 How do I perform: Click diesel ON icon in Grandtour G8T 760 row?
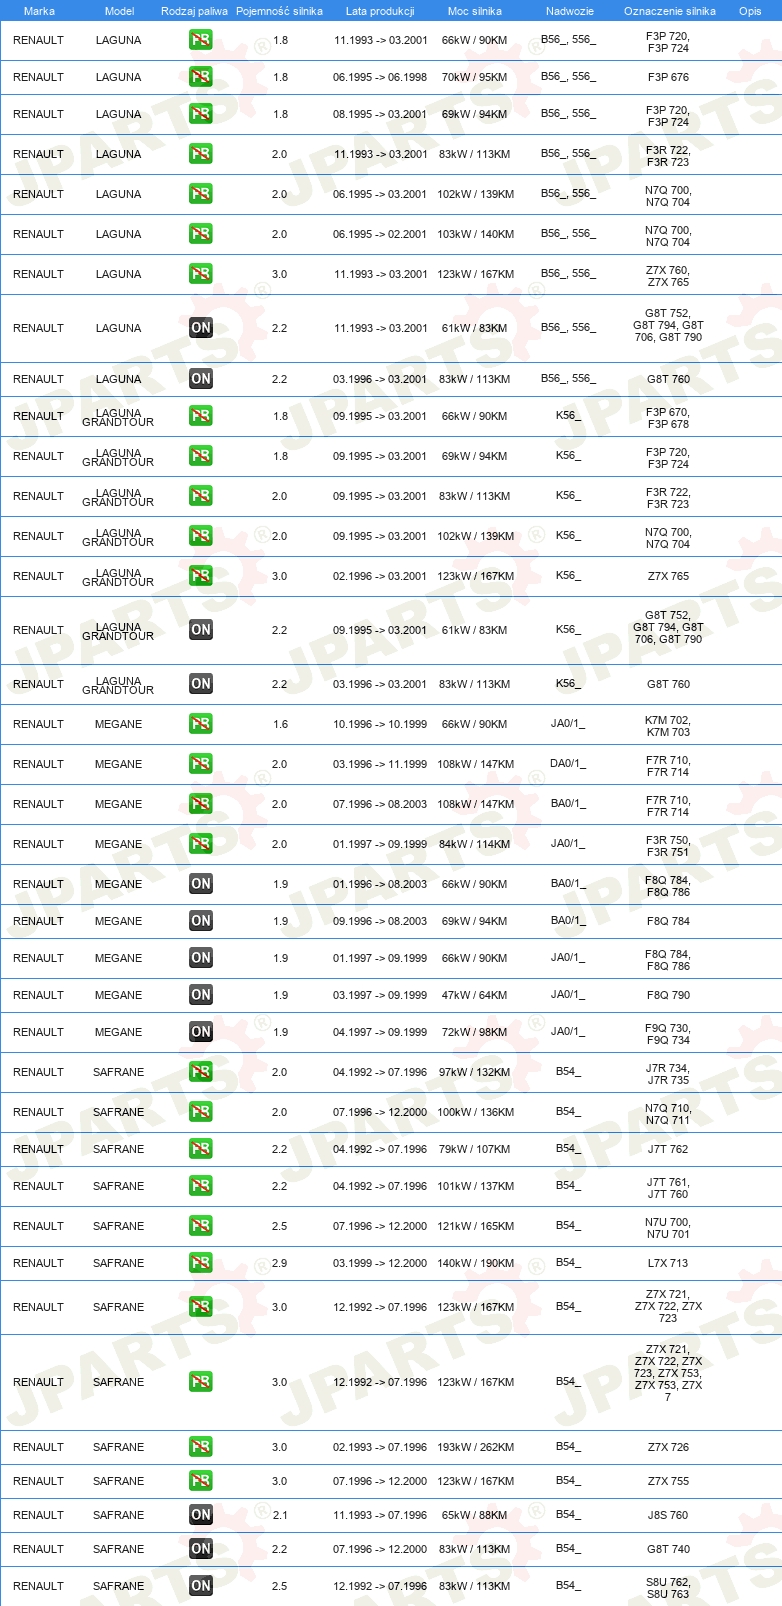pos(201,684)
